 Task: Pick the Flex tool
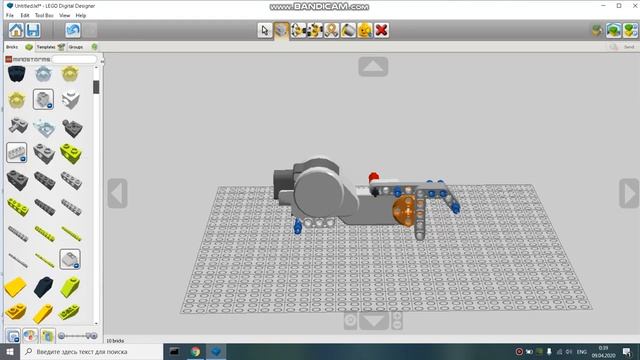[331, 30]
